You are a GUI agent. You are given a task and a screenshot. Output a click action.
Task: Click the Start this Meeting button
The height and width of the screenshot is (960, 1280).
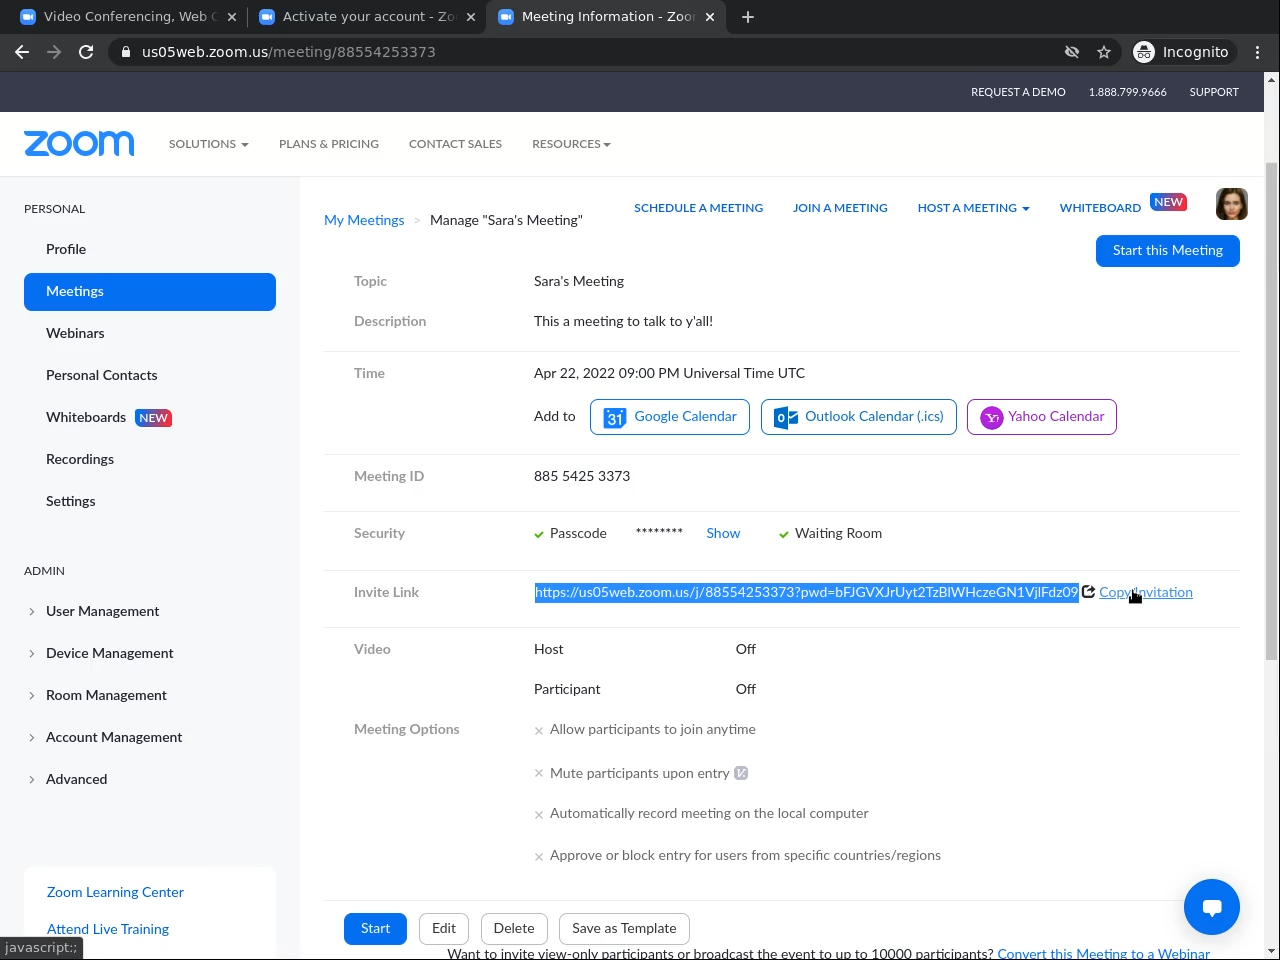[x=1168, y=250]
